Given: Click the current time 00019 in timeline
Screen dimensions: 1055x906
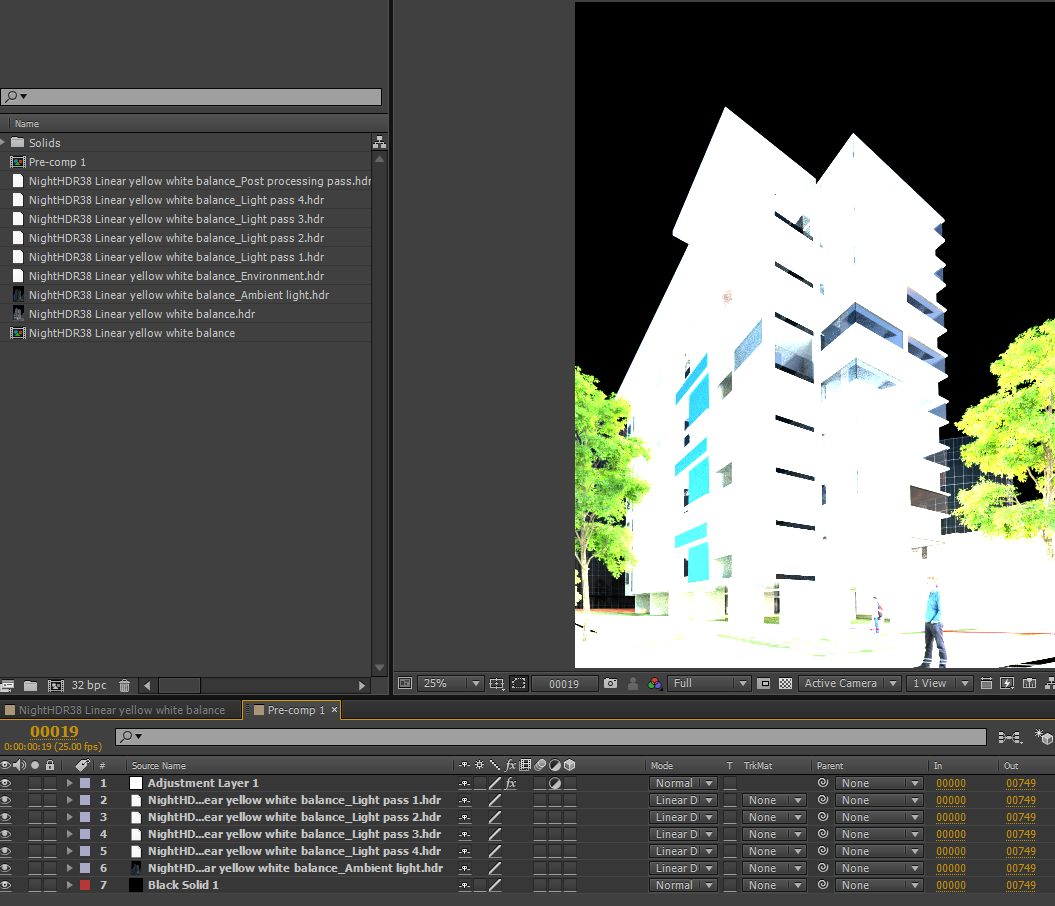Looking at the screenshot, I should 54,732.
